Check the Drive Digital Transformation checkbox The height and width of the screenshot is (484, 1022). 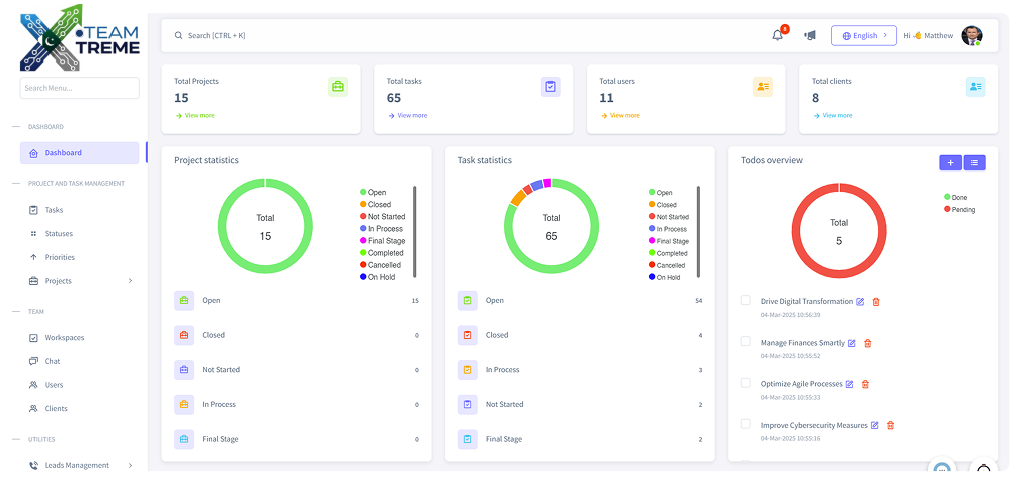[745, 300]
